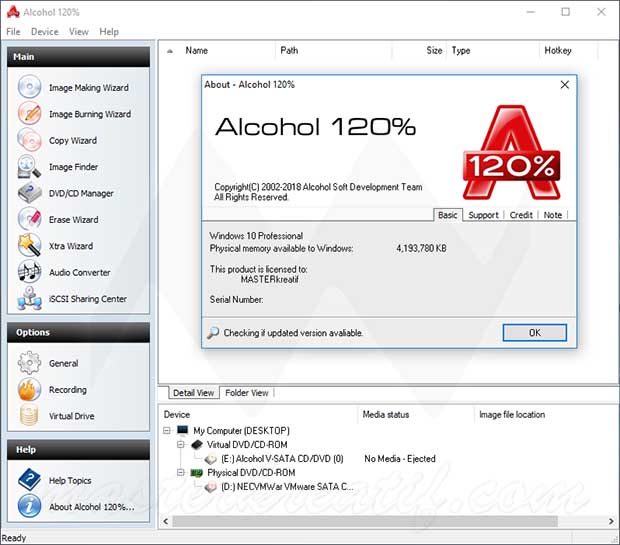
Task: Select the Folder View tab
Action: pos(247,393)
